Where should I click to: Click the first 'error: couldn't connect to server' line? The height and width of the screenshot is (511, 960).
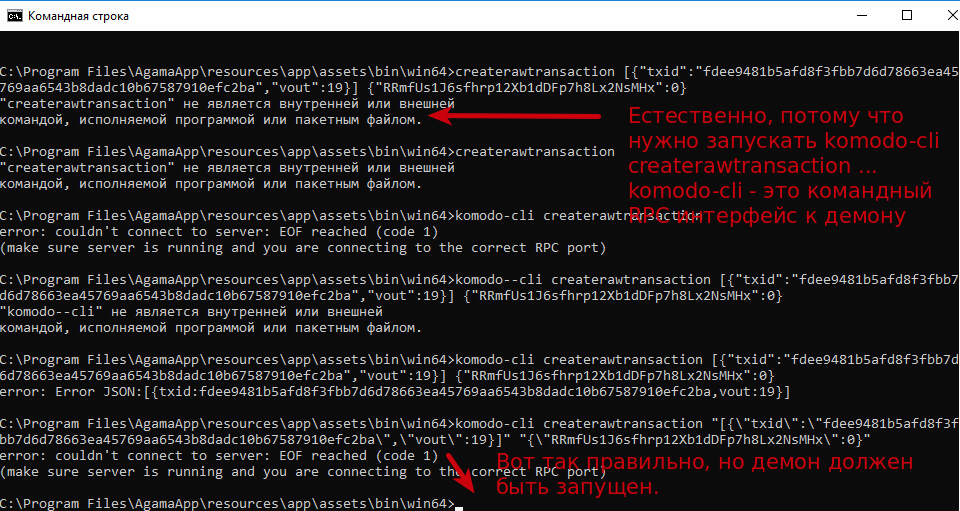219,231
